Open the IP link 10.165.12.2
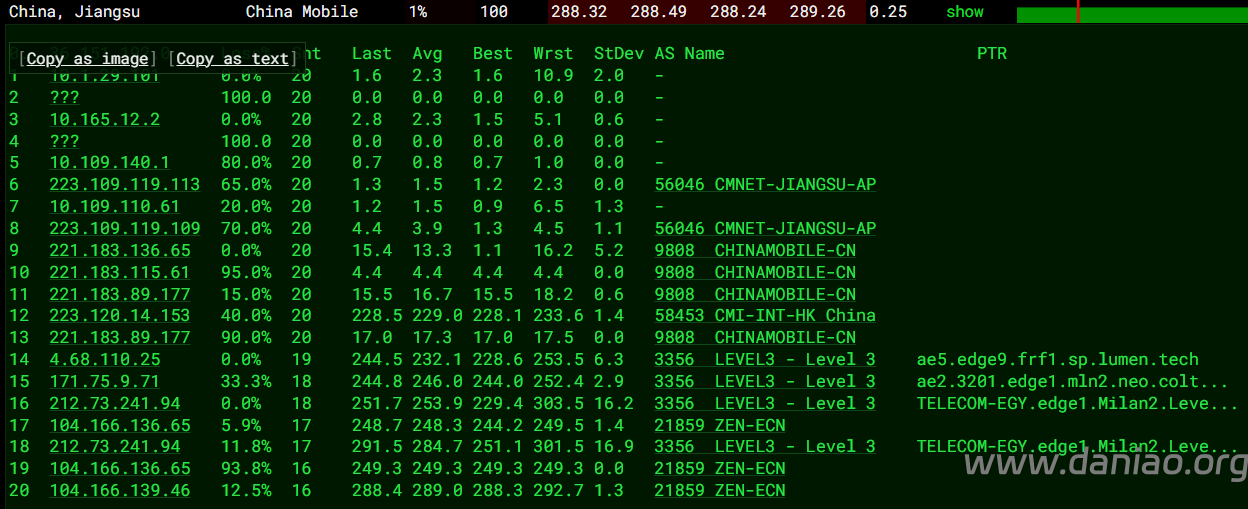 (x=104, y=120)
